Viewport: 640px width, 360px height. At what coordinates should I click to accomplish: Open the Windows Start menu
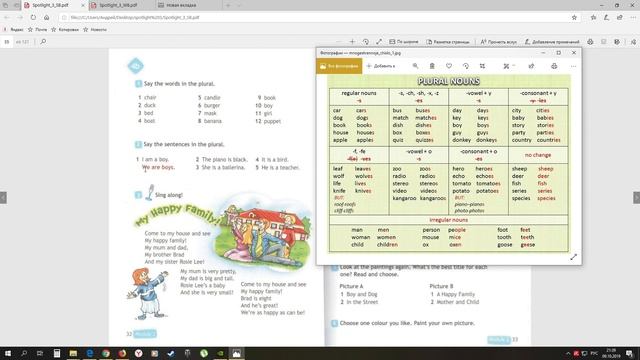pyautogui.click(x=8, y=353)
